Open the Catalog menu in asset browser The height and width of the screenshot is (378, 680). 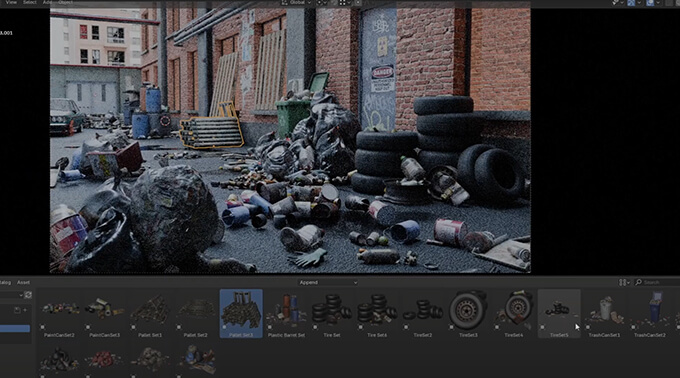coord(5,283)
